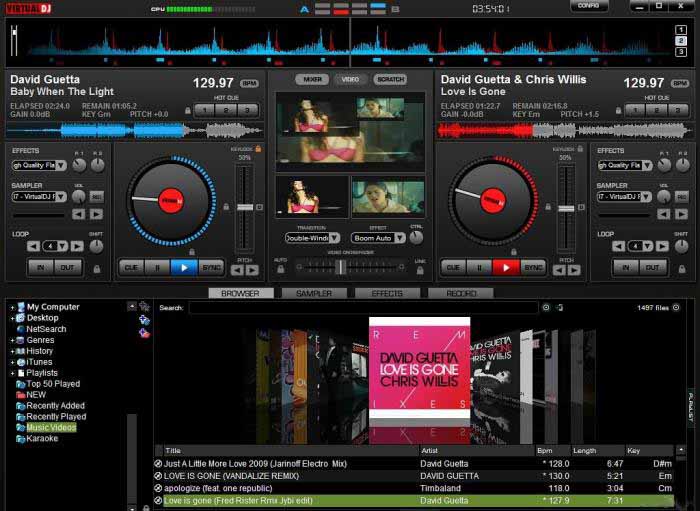
Task: Expand Genres tree node
Action: (x=12, y=340)
